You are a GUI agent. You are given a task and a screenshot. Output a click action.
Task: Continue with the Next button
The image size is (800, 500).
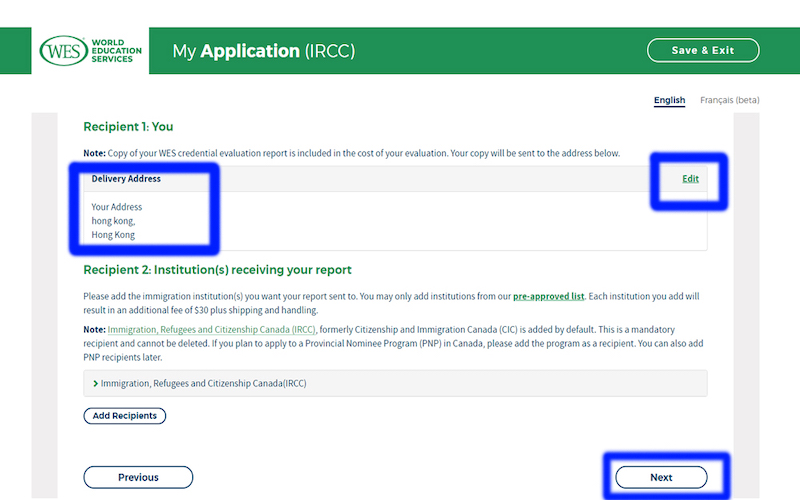661,477
